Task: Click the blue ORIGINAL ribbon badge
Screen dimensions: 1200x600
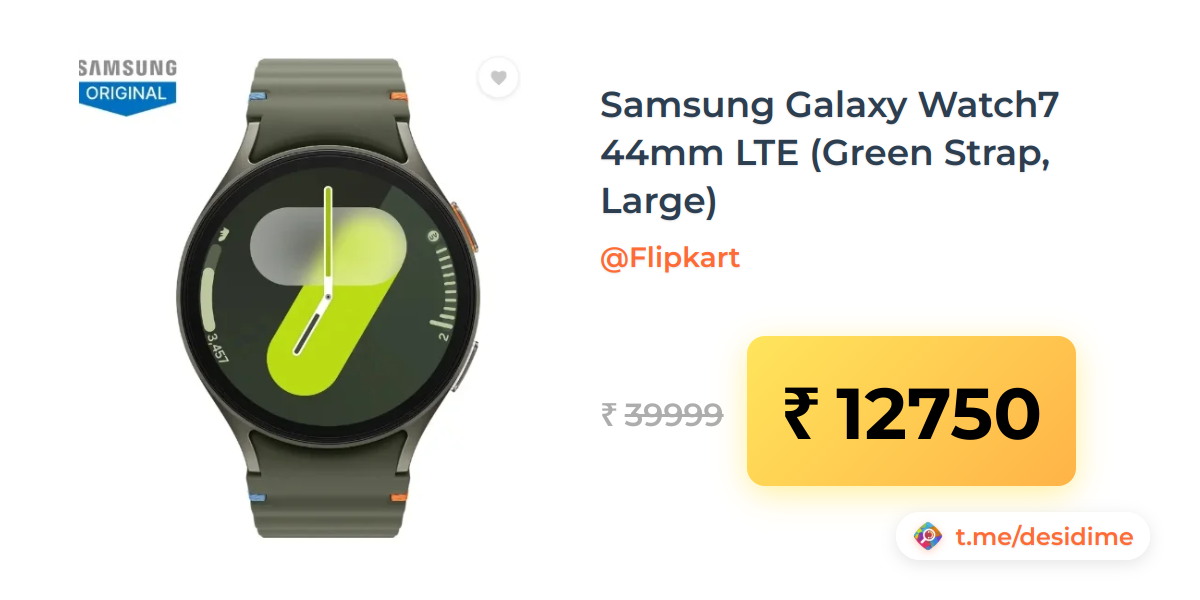Action: 128,97
